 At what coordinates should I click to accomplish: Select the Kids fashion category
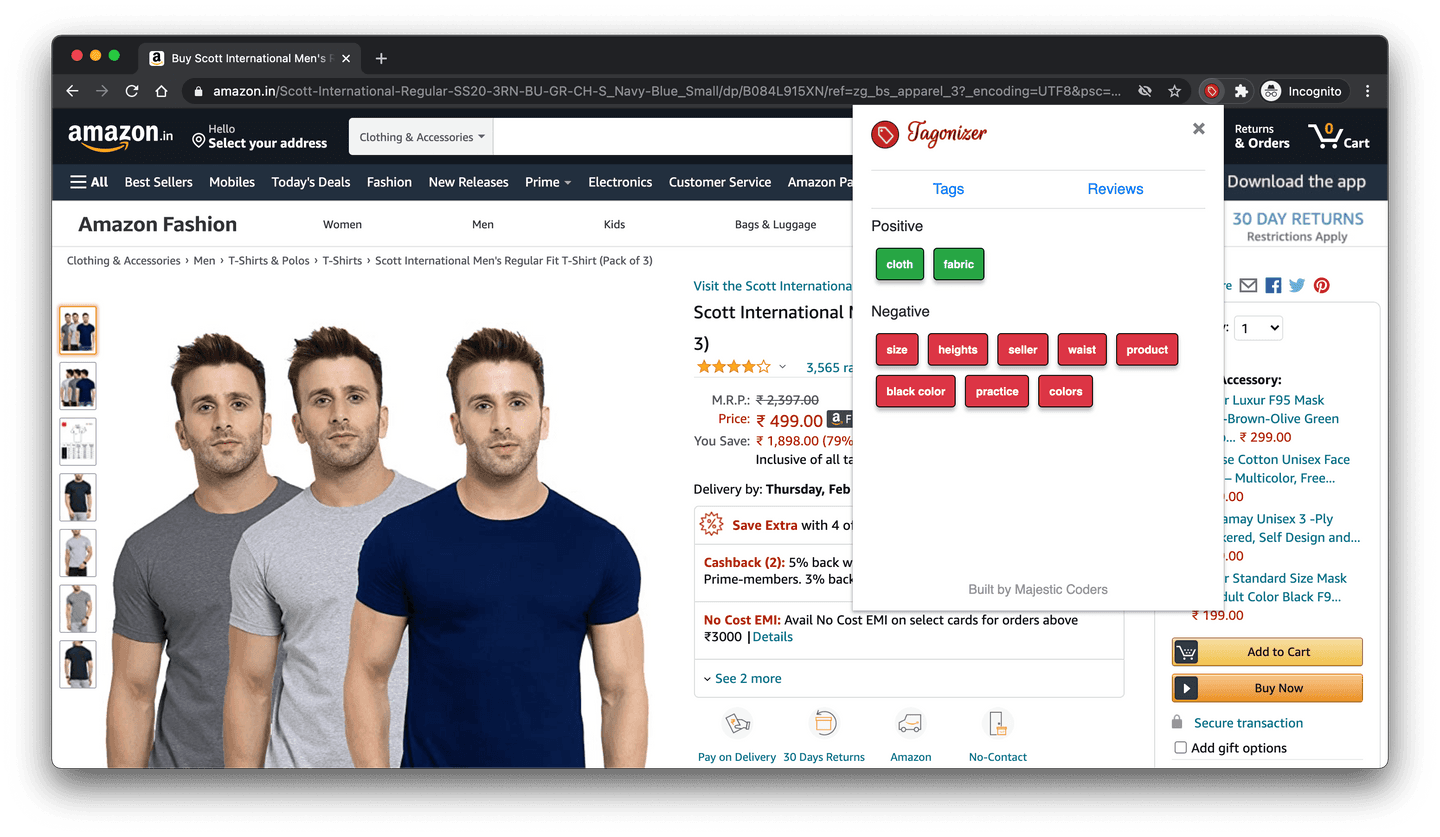tap(614, 224)
